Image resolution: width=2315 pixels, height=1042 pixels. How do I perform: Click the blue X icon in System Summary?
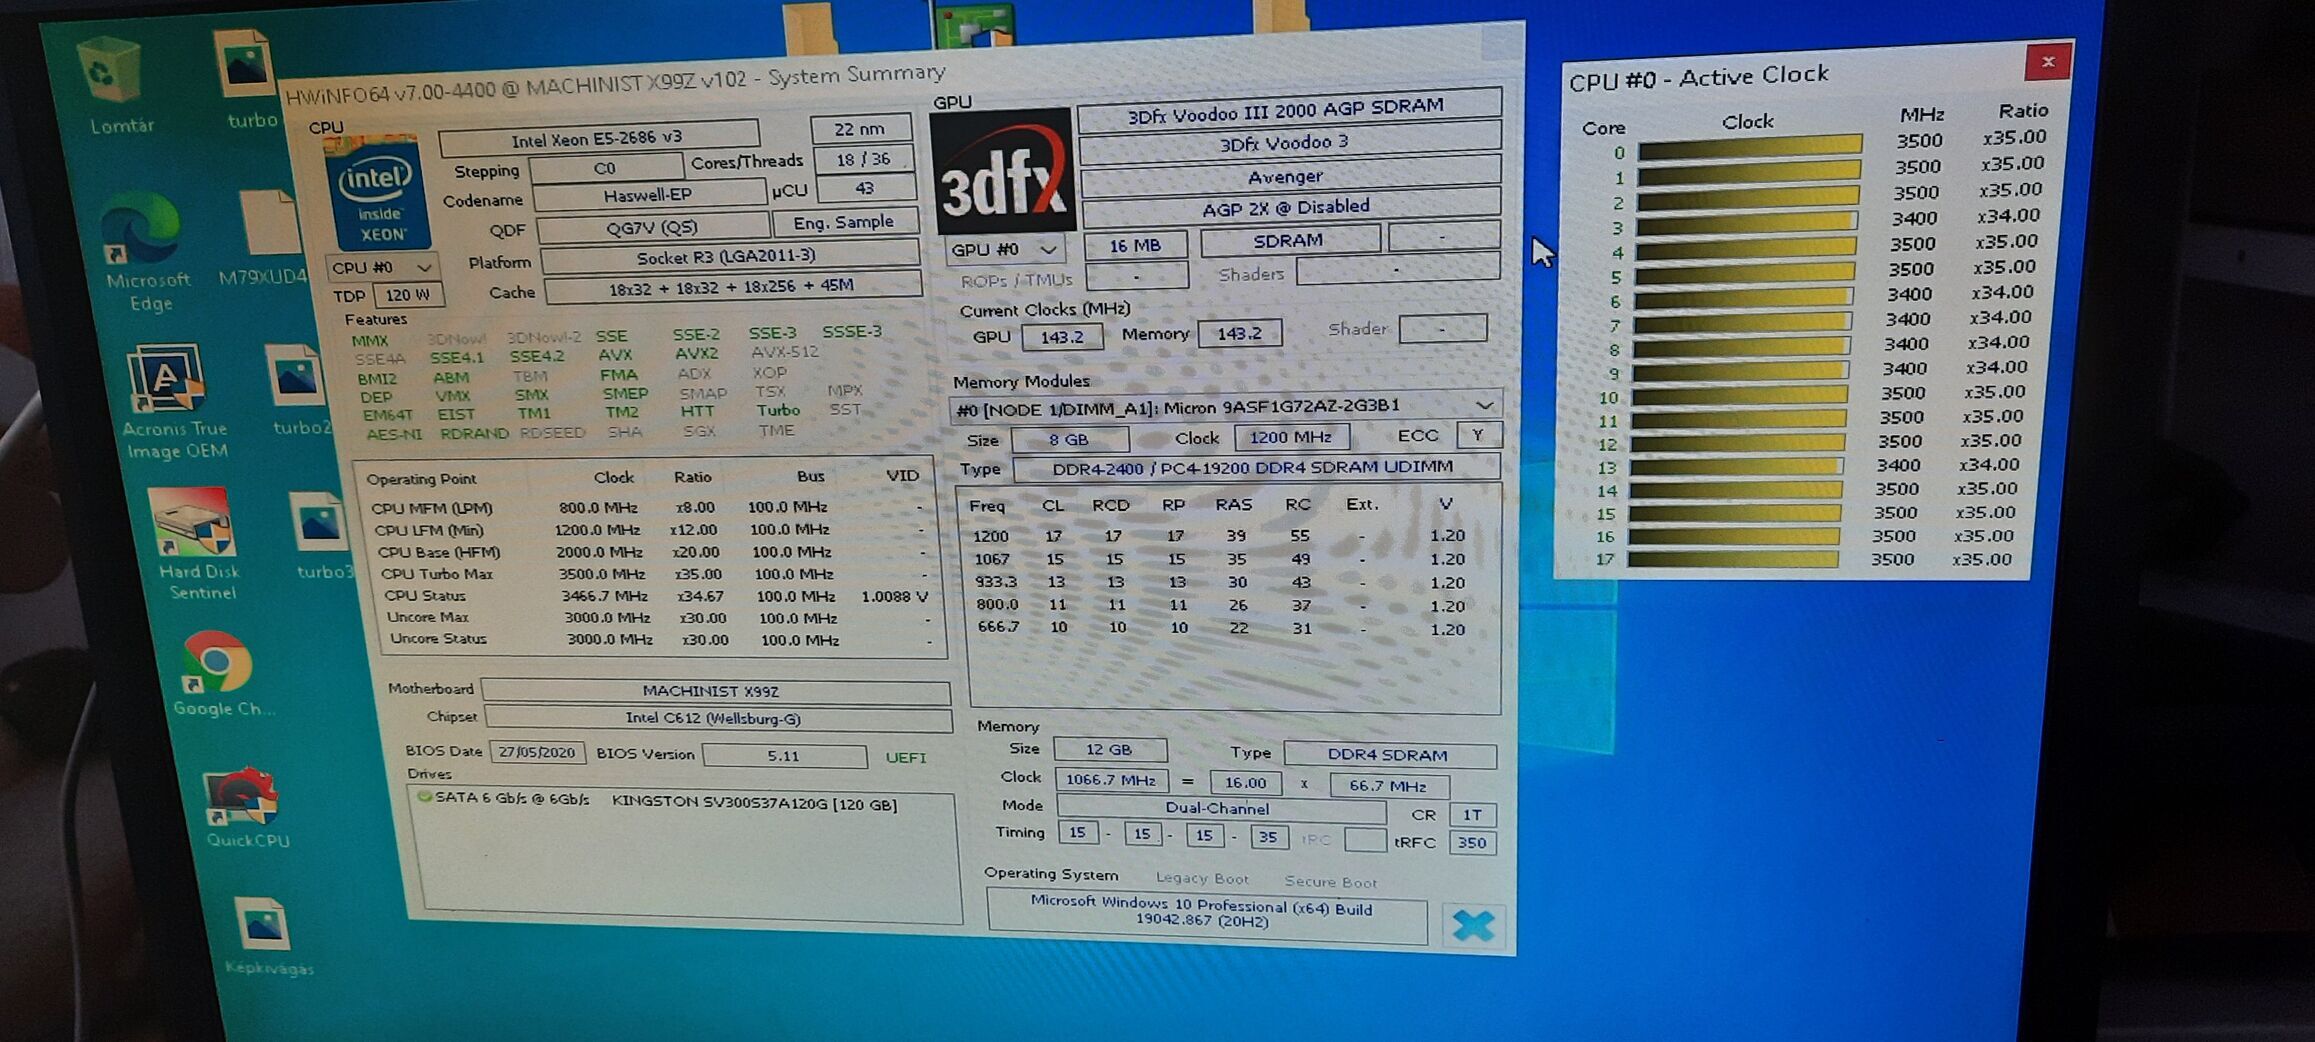1474,925
